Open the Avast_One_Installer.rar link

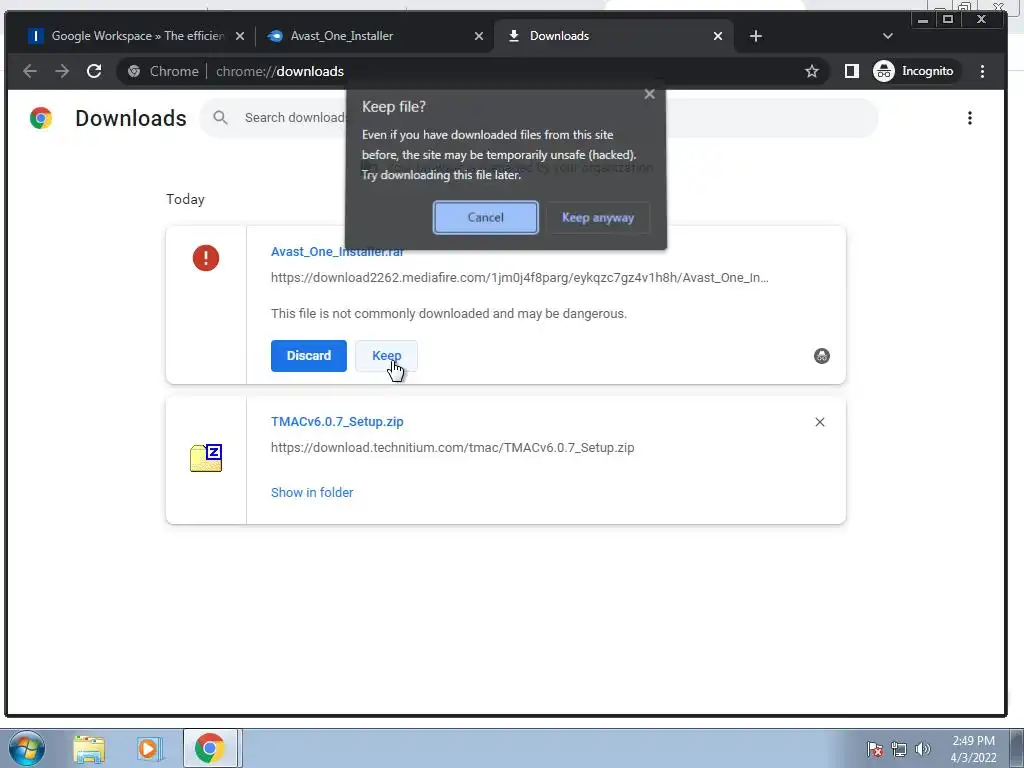click(337, 251)
